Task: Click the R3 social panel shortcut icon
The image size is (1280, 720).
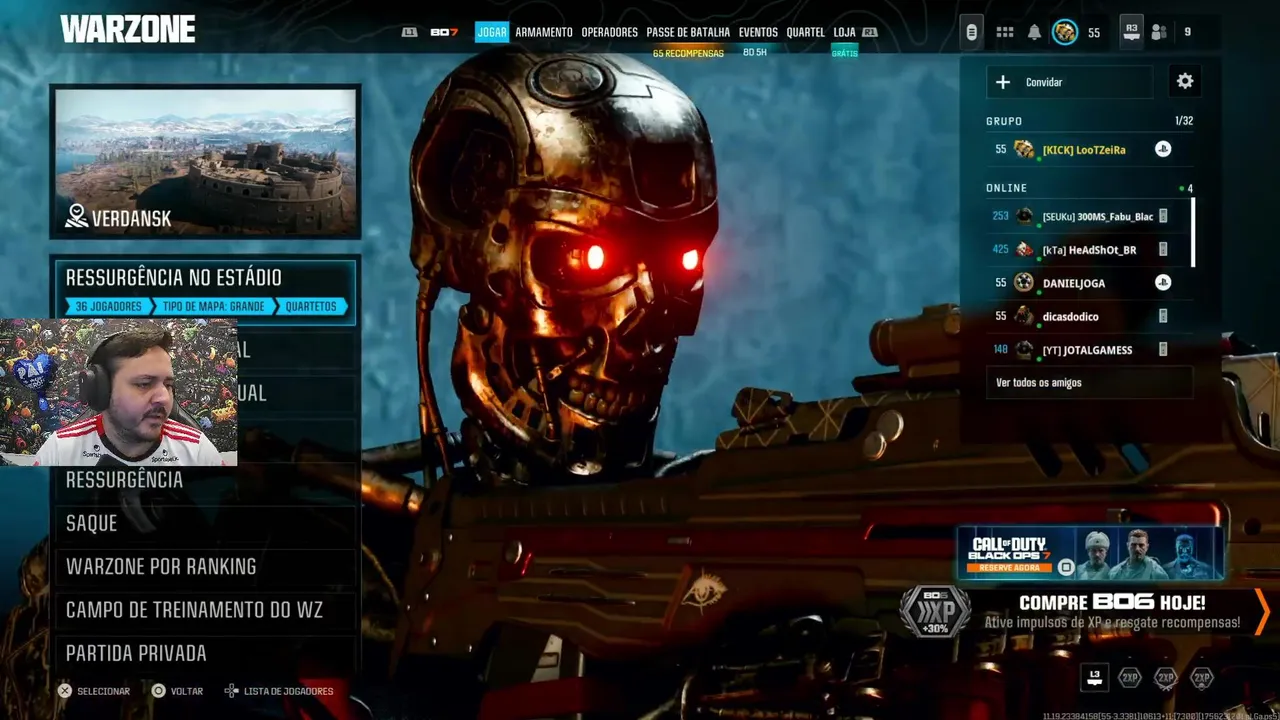Action: [x=1131, y=32]
